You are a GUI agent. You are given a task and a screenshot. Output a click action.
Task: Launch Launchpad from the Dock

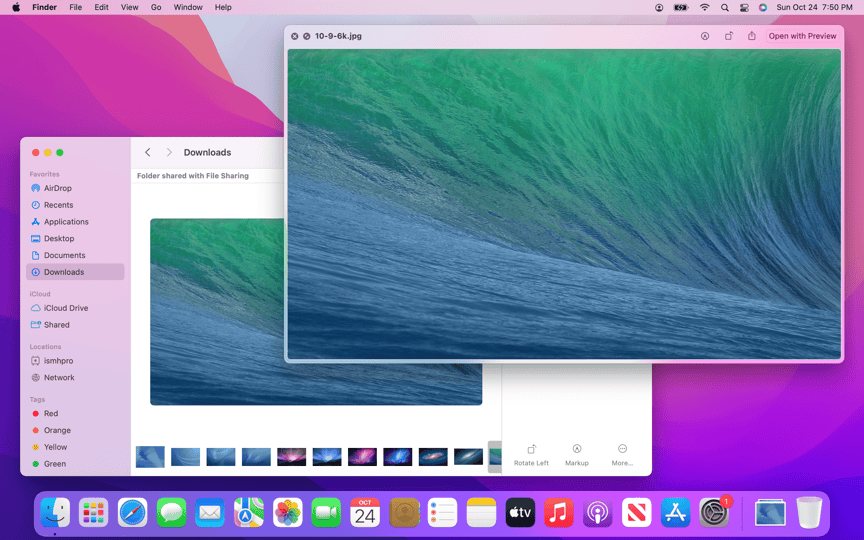pos(94,512)
